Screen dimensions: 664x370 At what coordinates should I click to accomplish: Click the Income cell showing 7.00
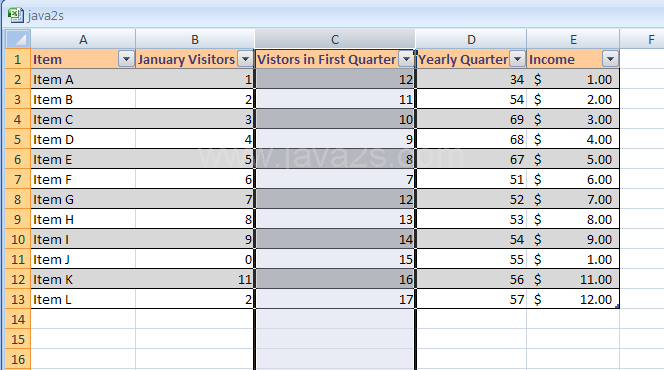[573, 199]
